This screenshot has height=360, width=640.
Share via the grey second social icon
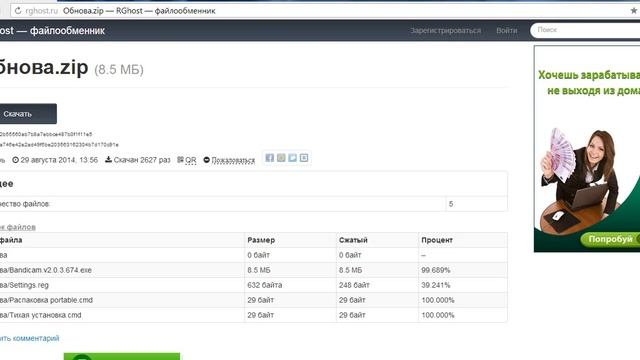pyautogui.click(x=281, y=158)
